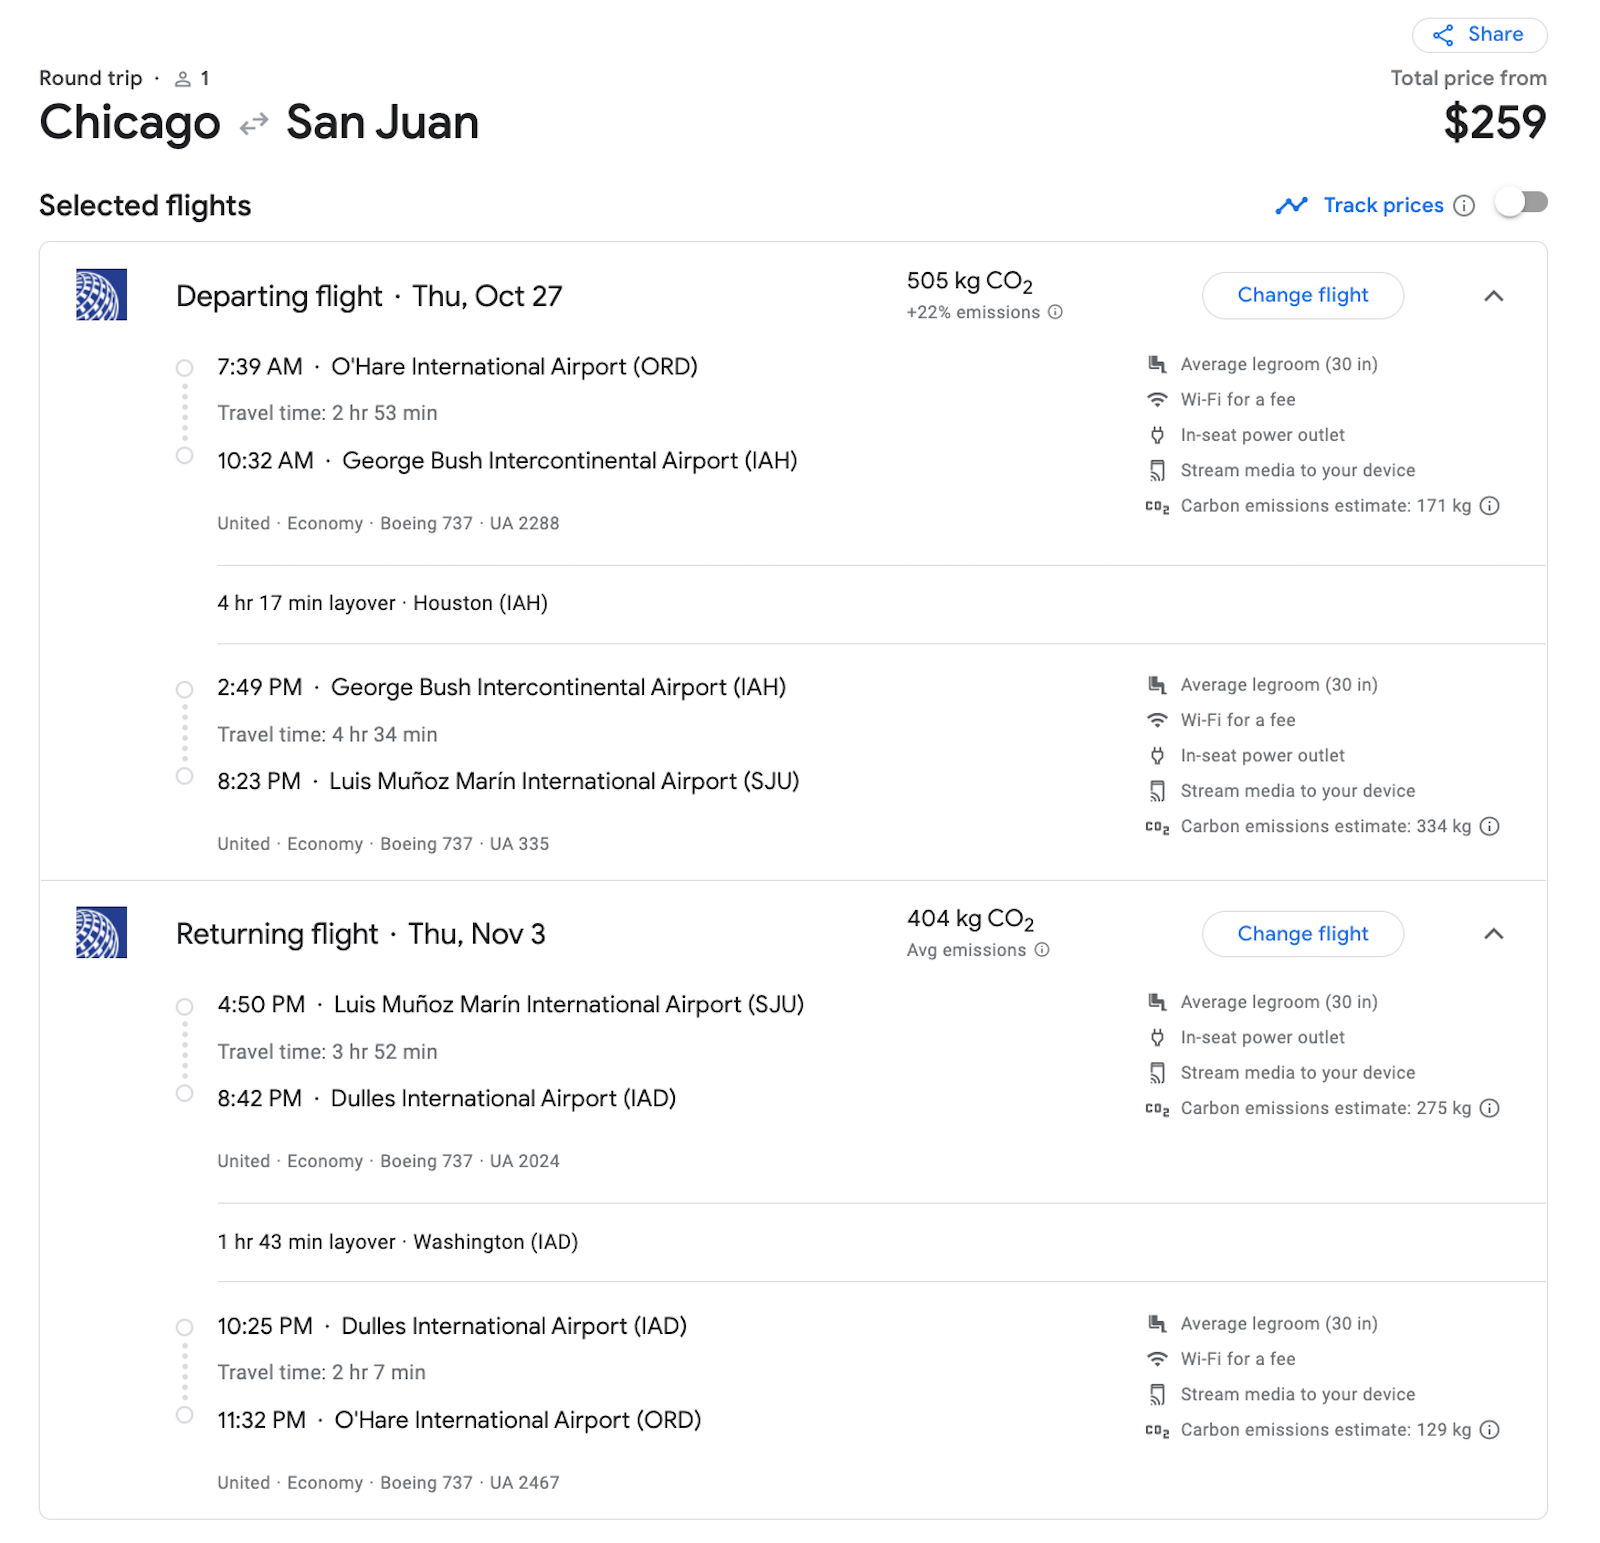Image resolution: width=1600 pixels, height=1543 pixels.
Task: Collapse the Departing flight details
Action: [1493, 295]
